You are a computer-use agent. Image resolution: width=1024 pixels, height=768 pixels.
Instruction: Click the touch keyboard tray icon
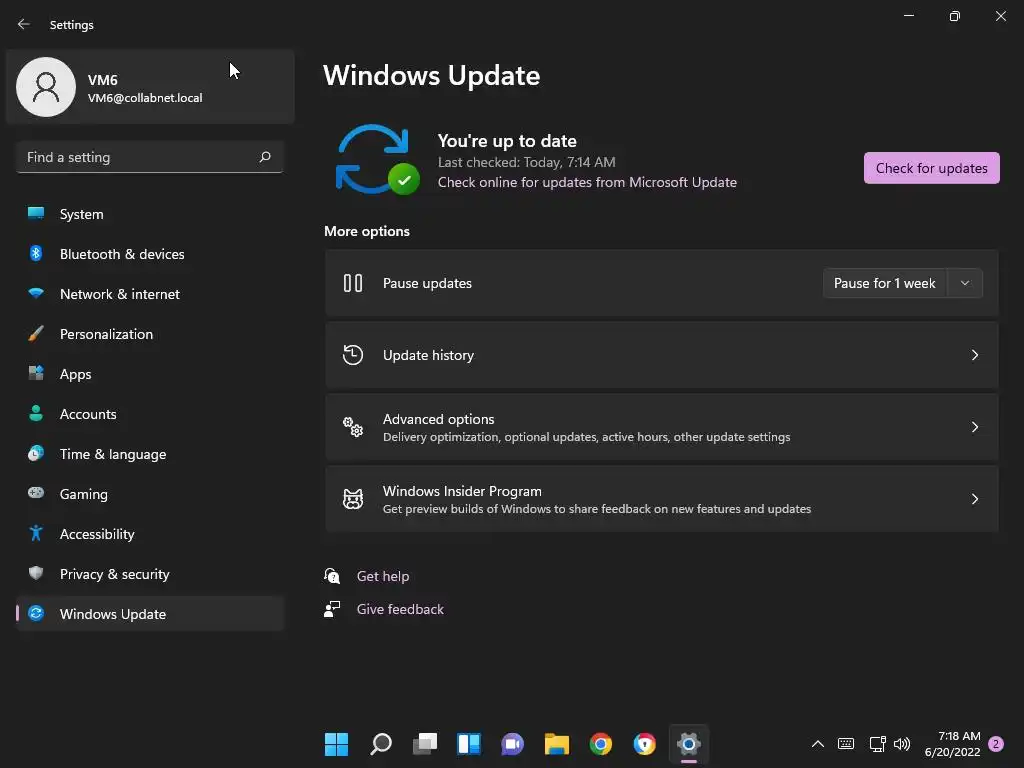pos(846,744)
